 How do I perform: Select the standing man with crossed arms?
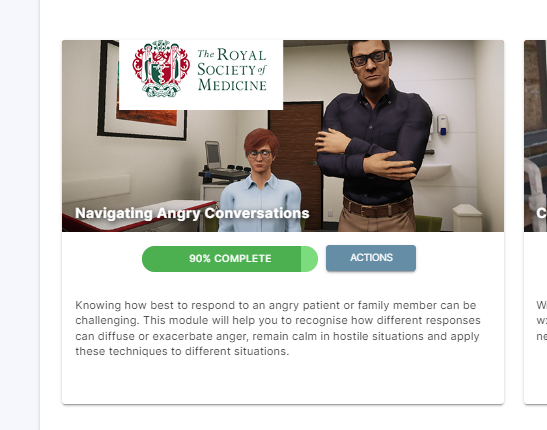tap(376, 136)
